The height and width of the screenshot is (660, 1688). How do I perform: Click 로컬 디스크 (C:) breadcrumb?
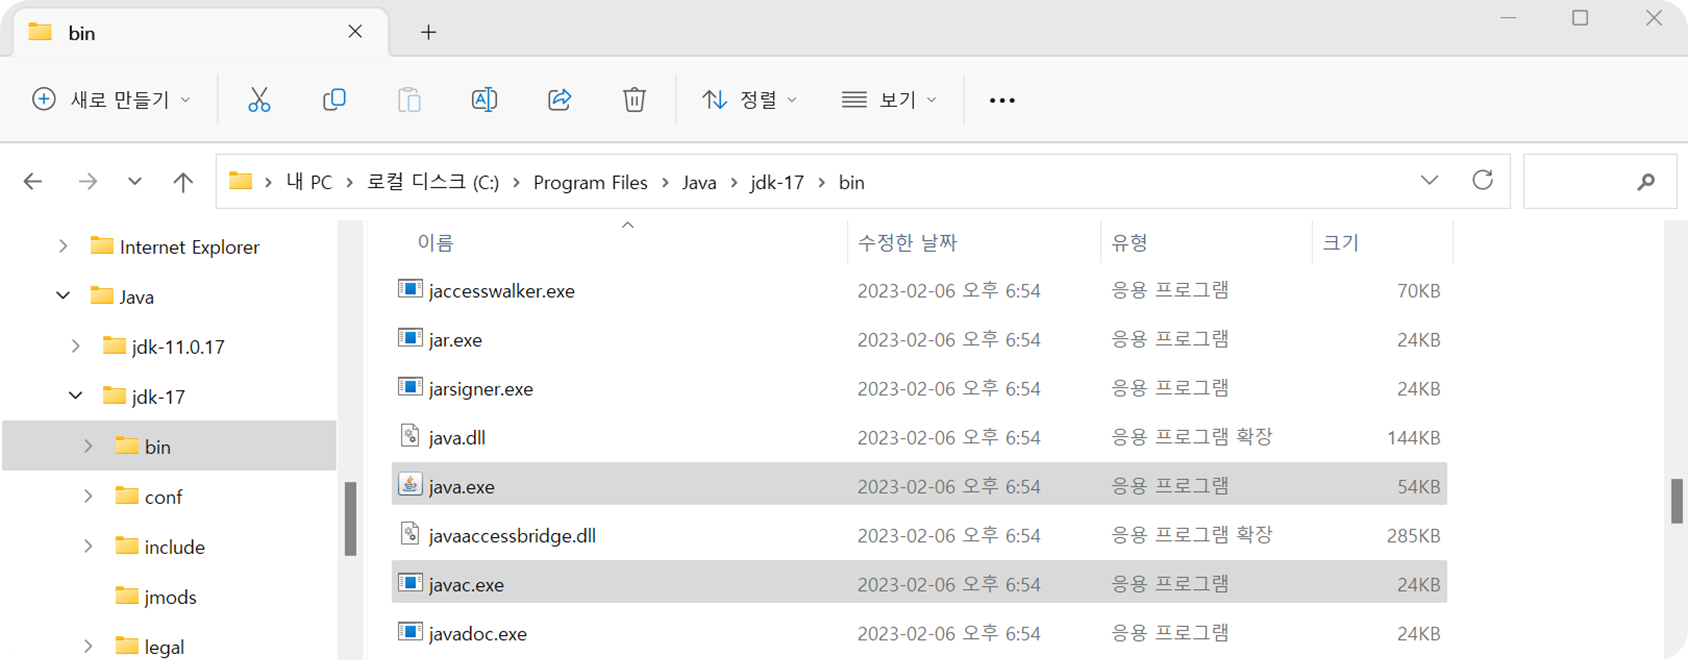pyautogui.click(x=433, y=182)
